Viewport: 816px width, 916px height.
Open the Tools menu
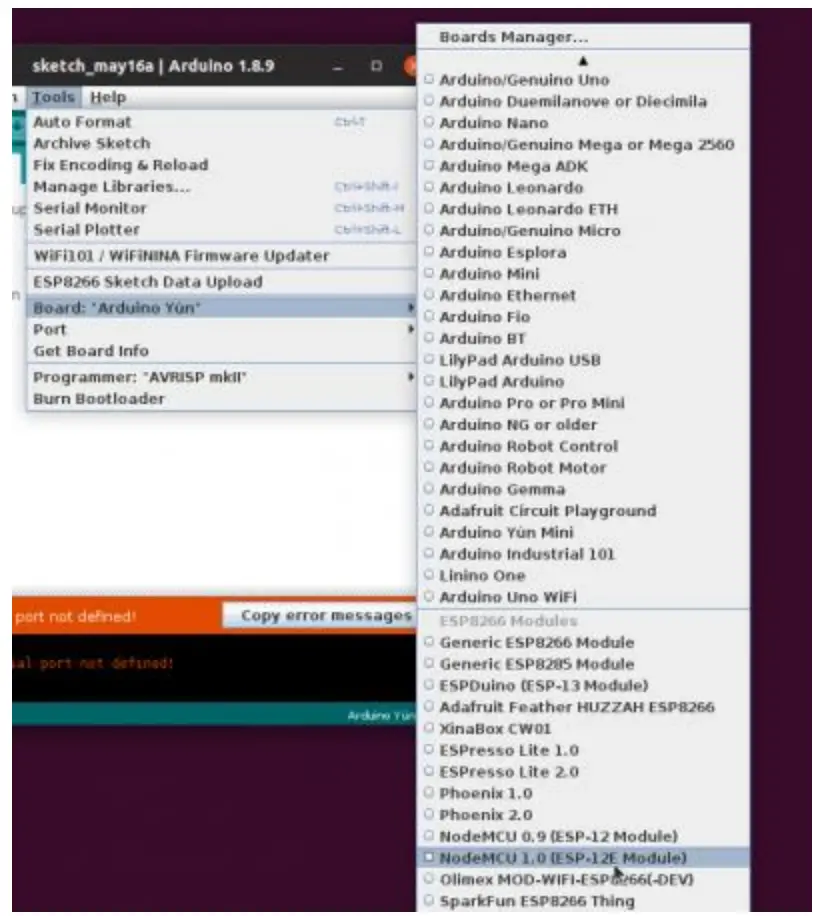53,98
